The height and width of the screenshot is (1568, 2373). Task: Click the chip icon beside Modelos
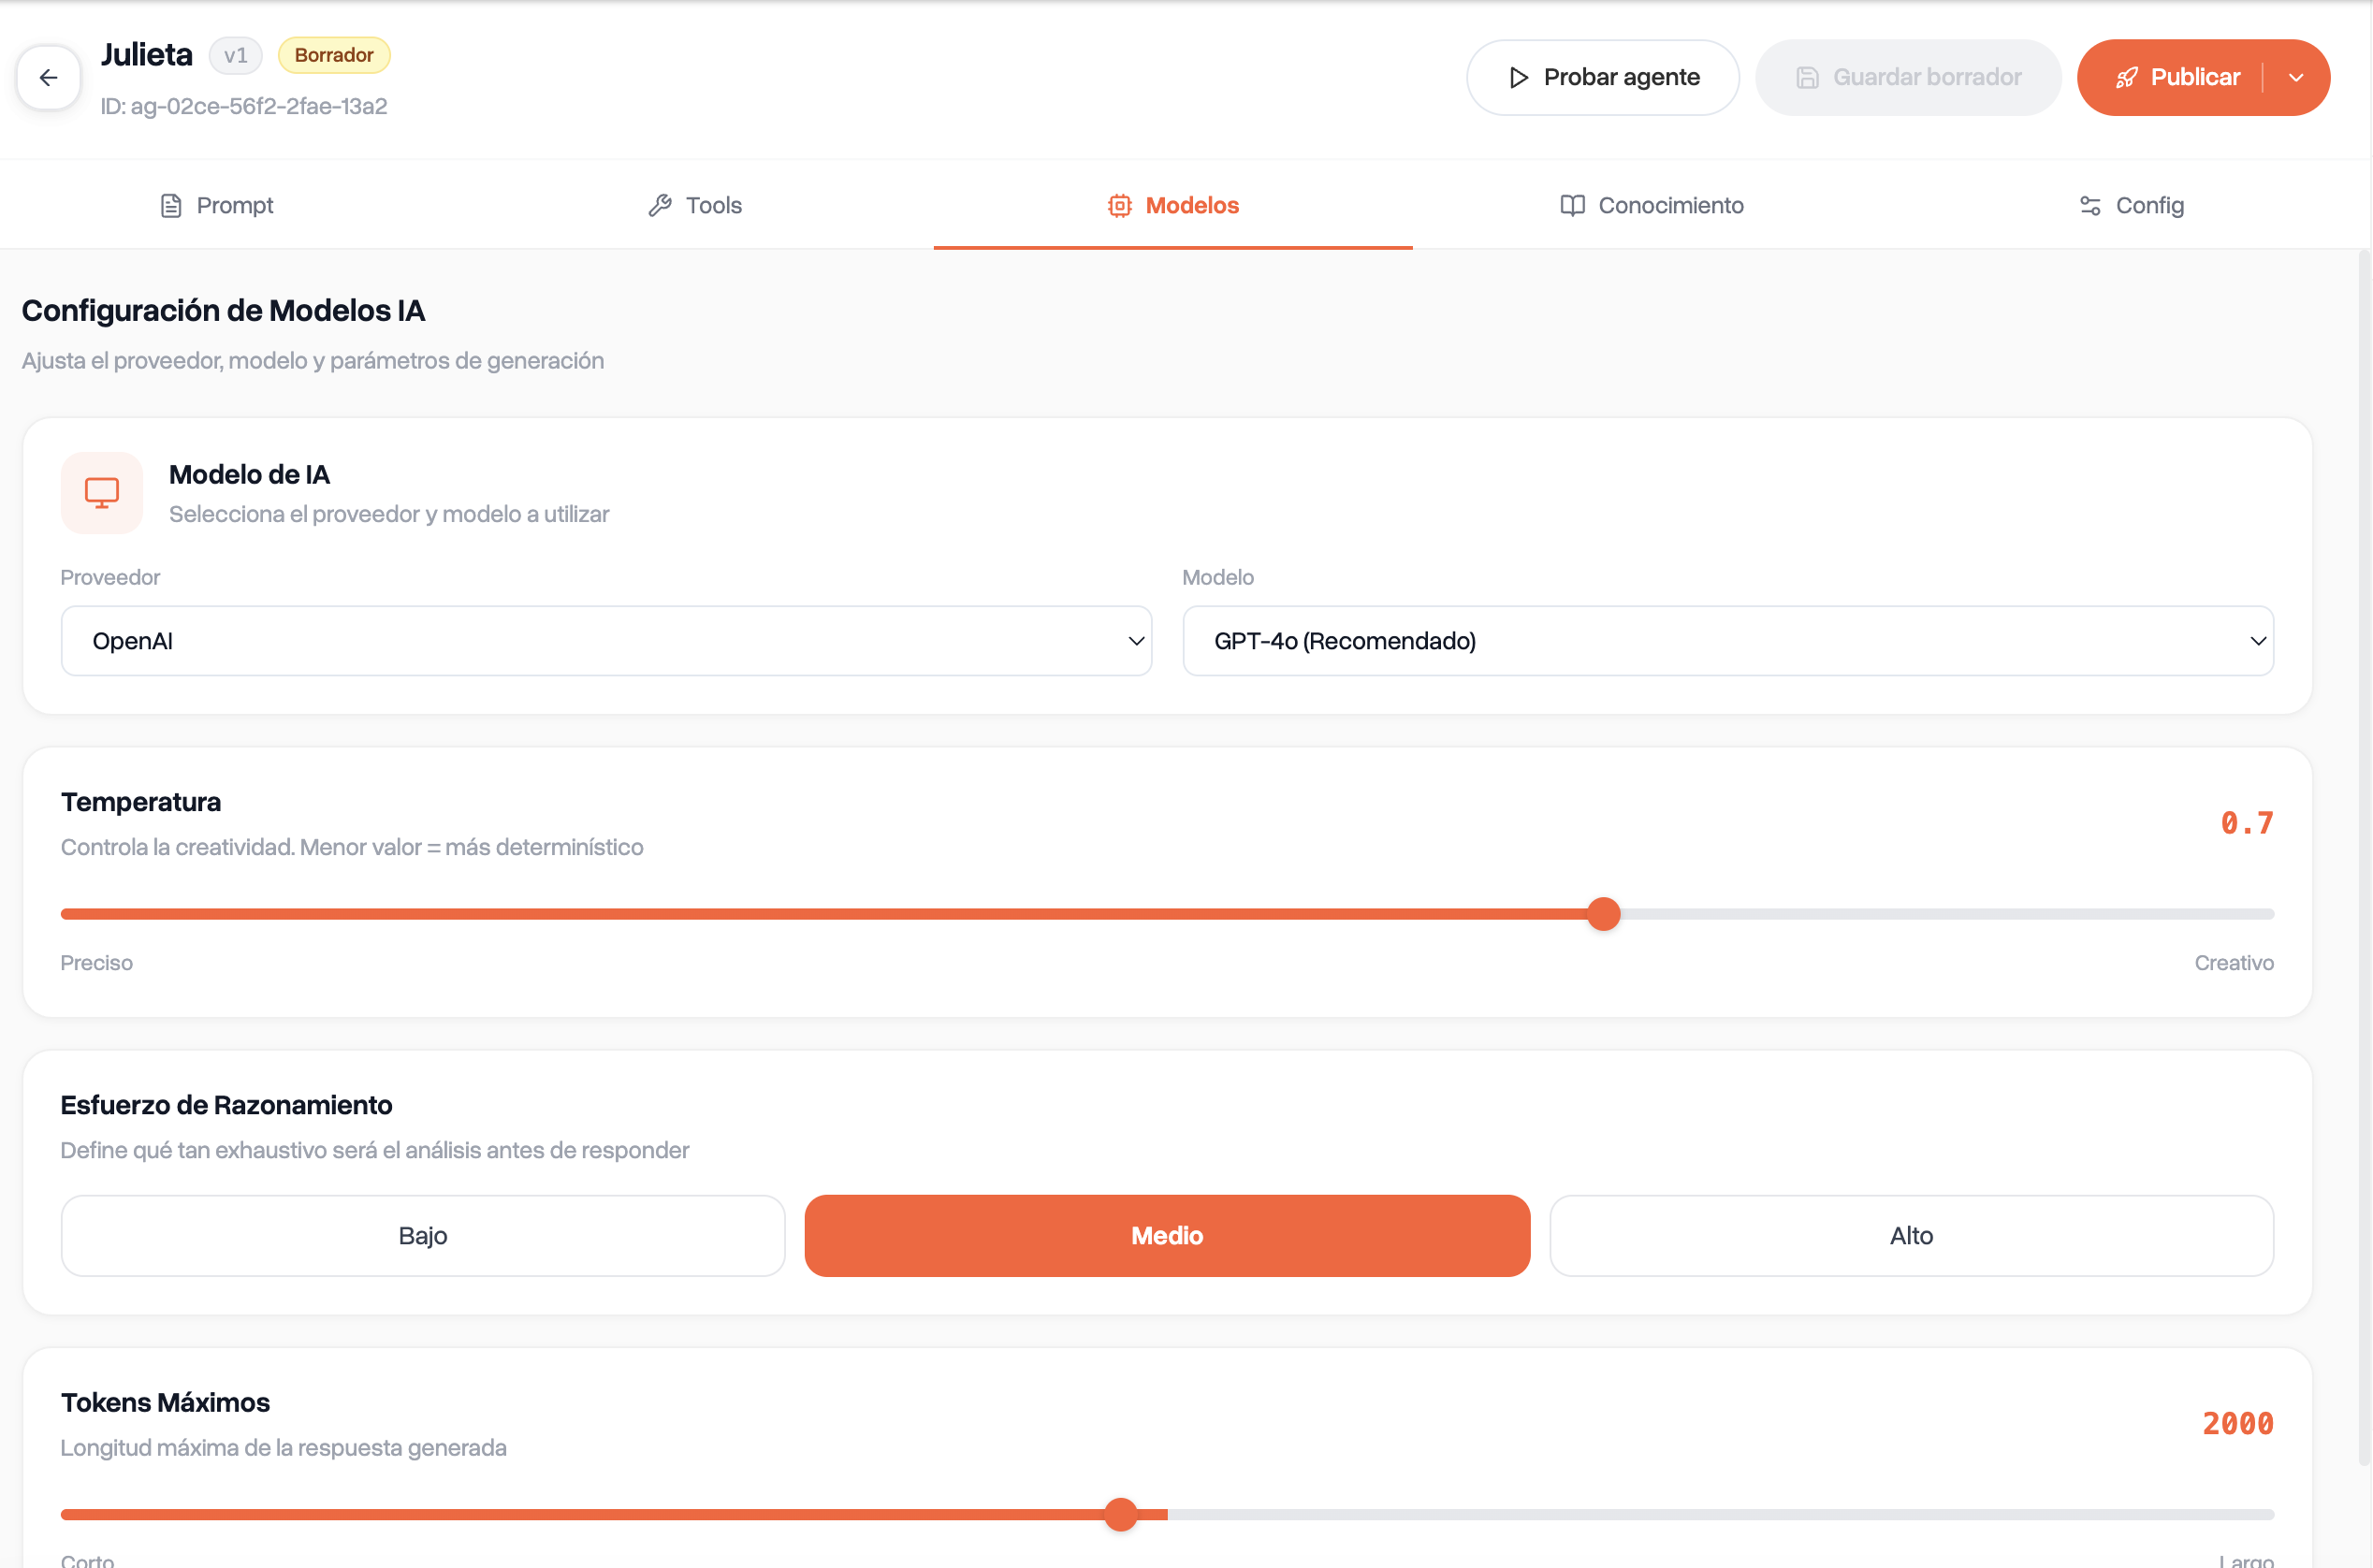[1120, 205]
